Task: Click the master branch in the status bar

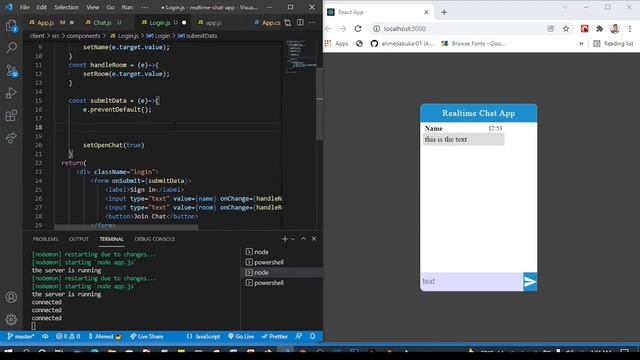Action: tap(20, 336)
